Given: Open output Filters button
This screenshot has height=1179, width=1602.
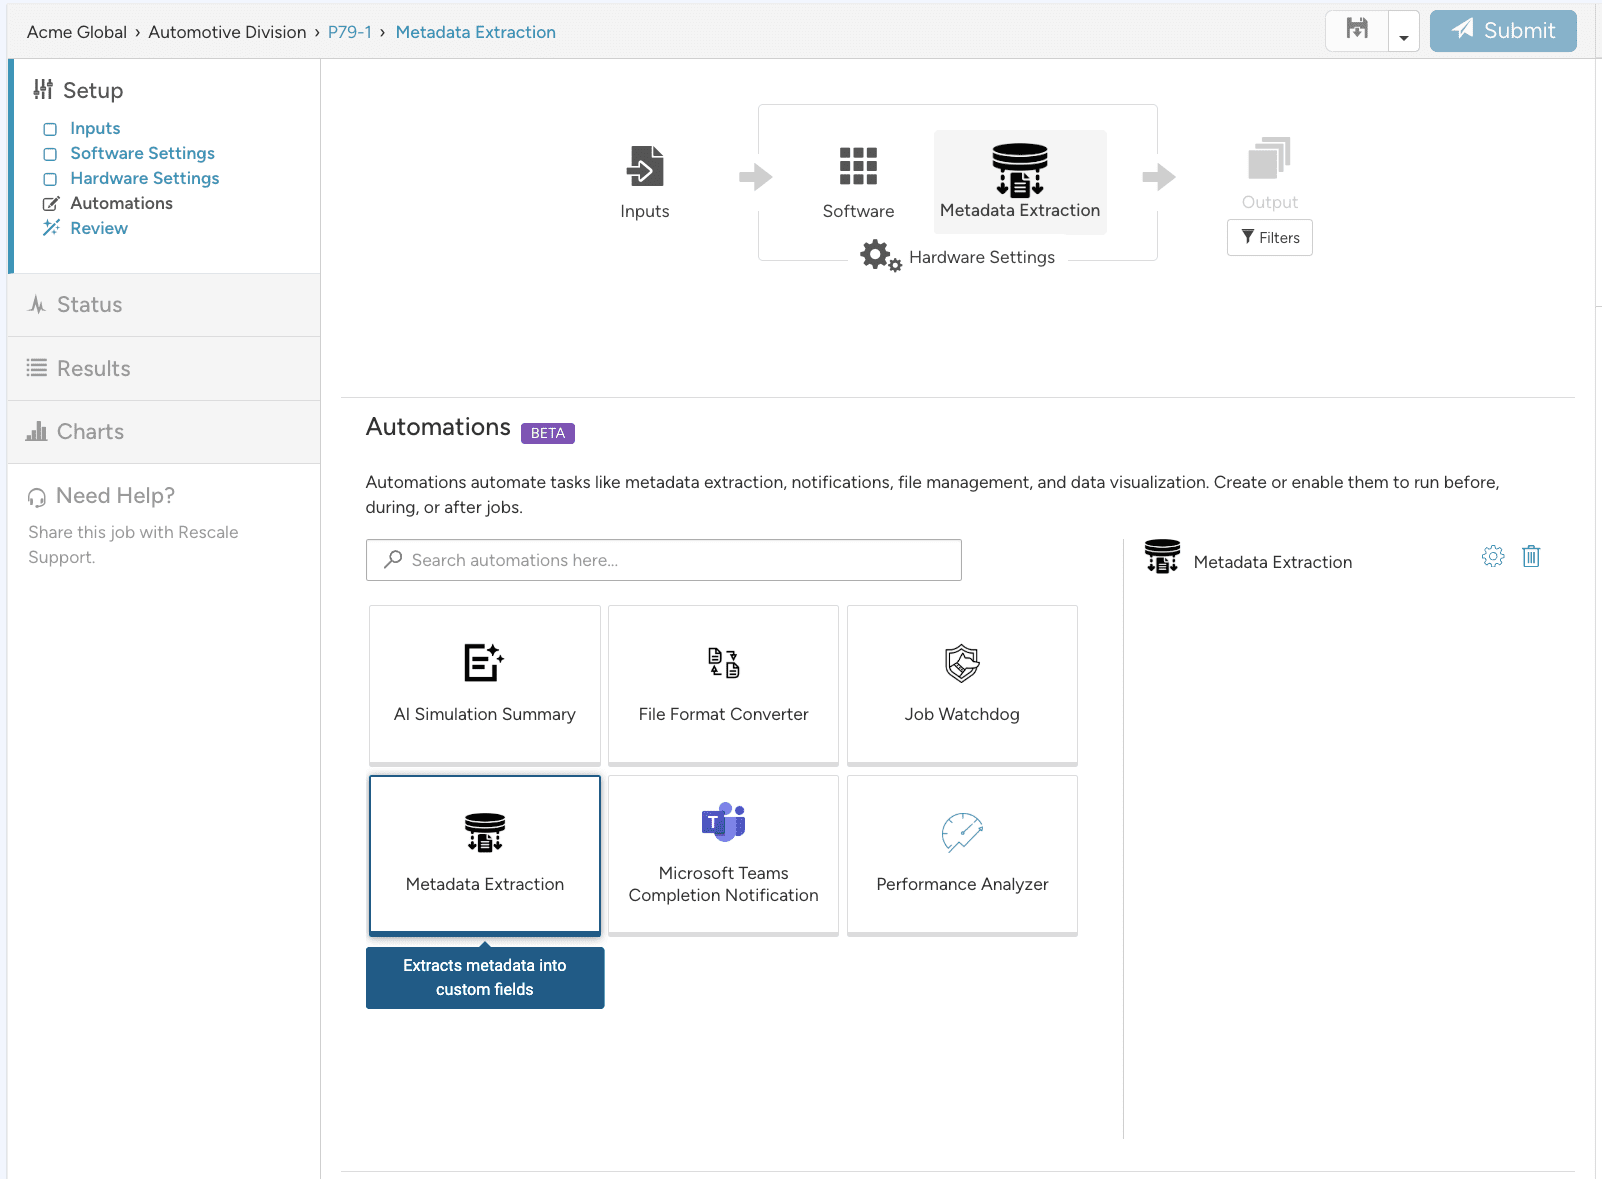Looking at the screenshot, I should click(x=1270, y=238).
